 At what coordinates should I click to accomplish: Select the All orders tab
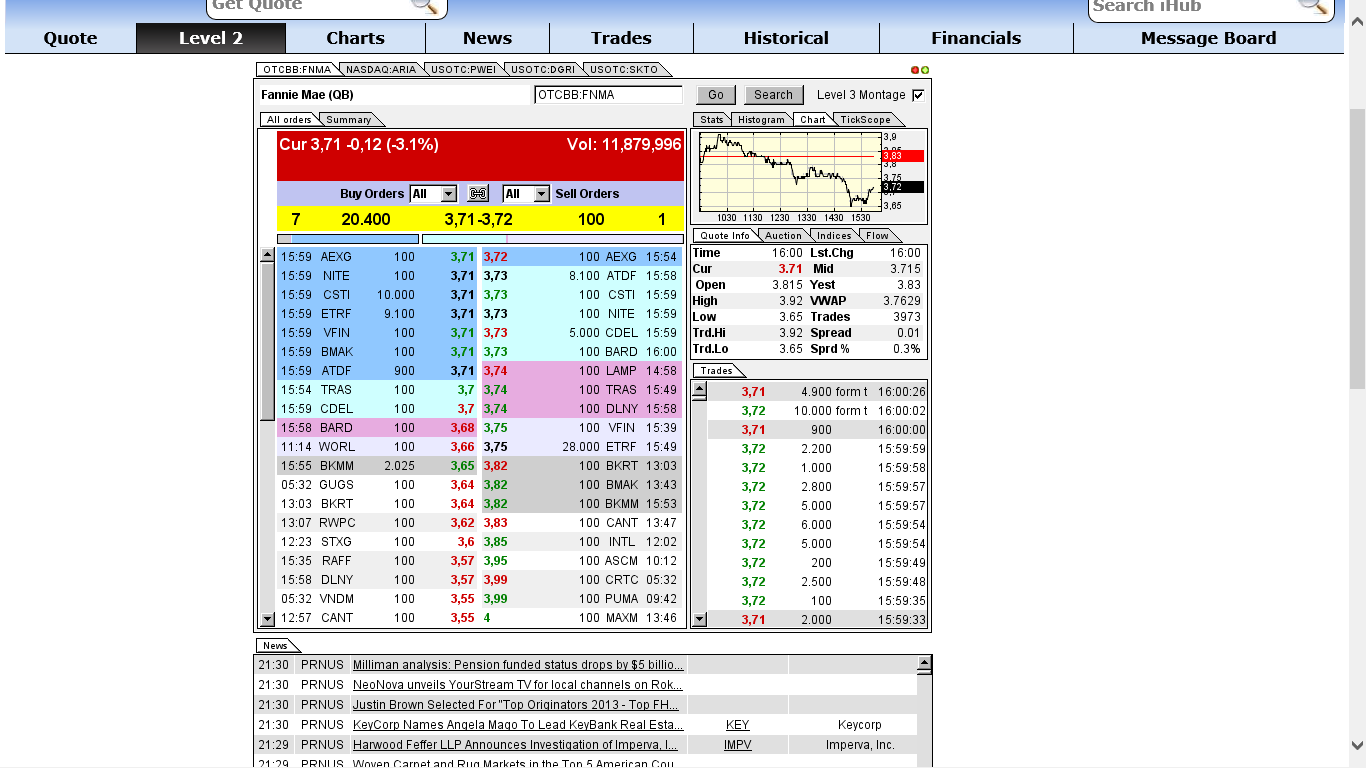(x=289, y=120)
